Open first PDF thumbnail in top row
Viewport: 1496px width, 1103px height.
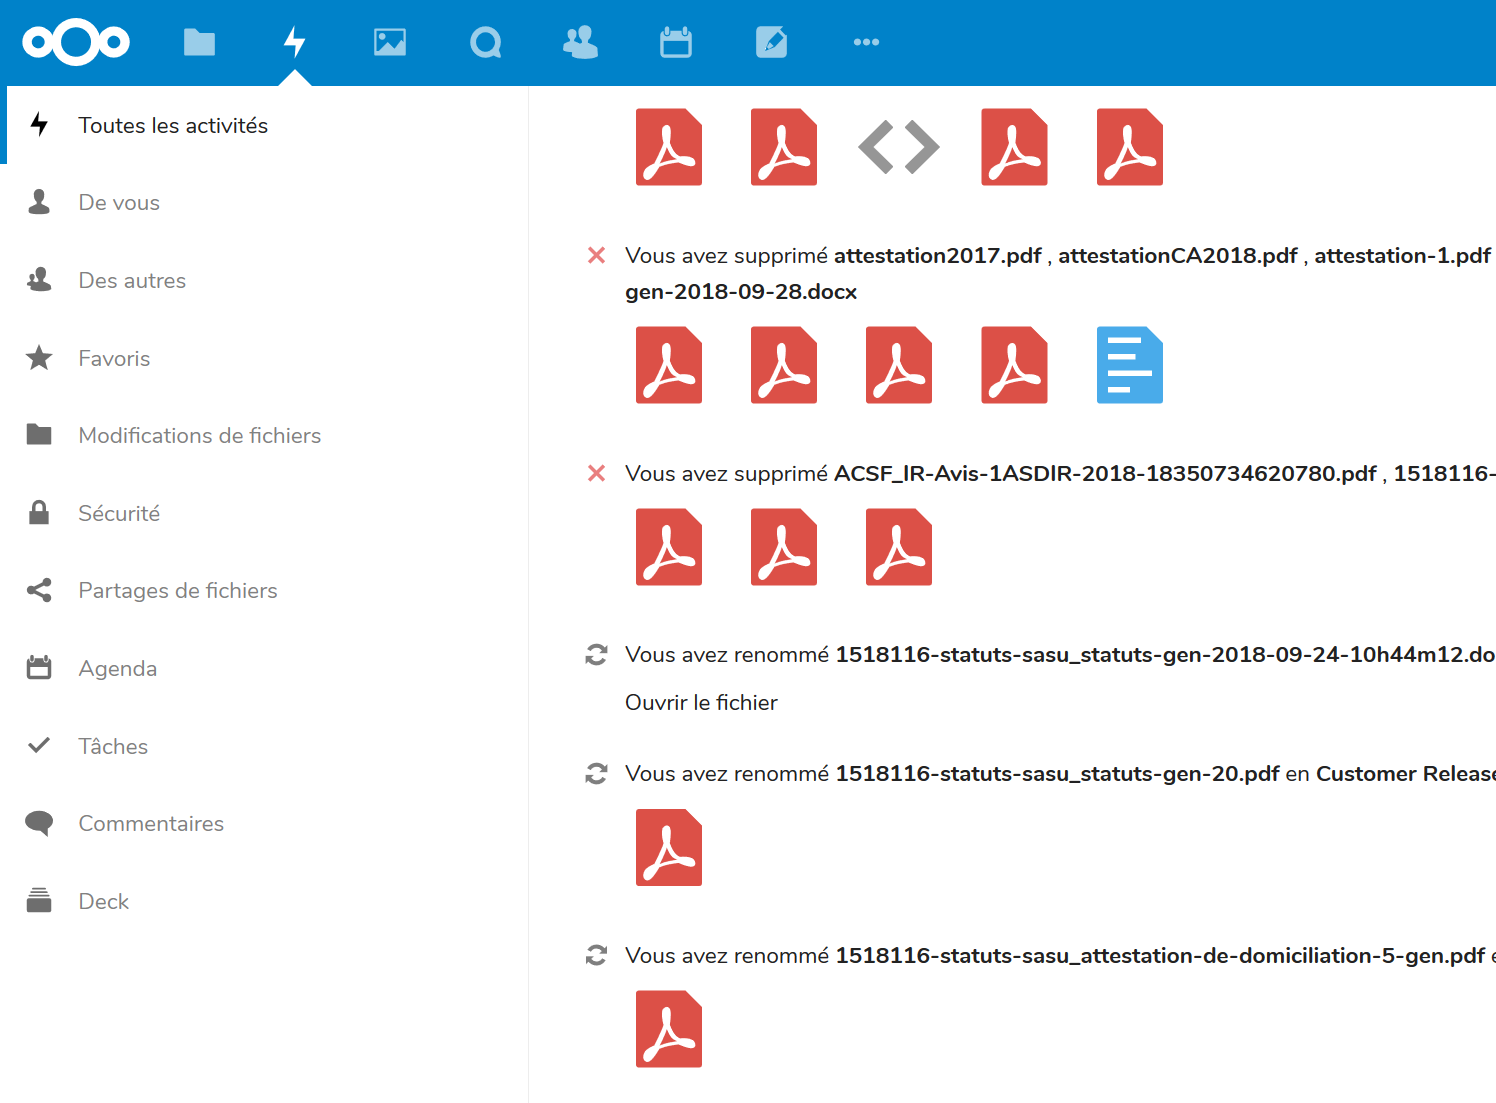[669, 147]
